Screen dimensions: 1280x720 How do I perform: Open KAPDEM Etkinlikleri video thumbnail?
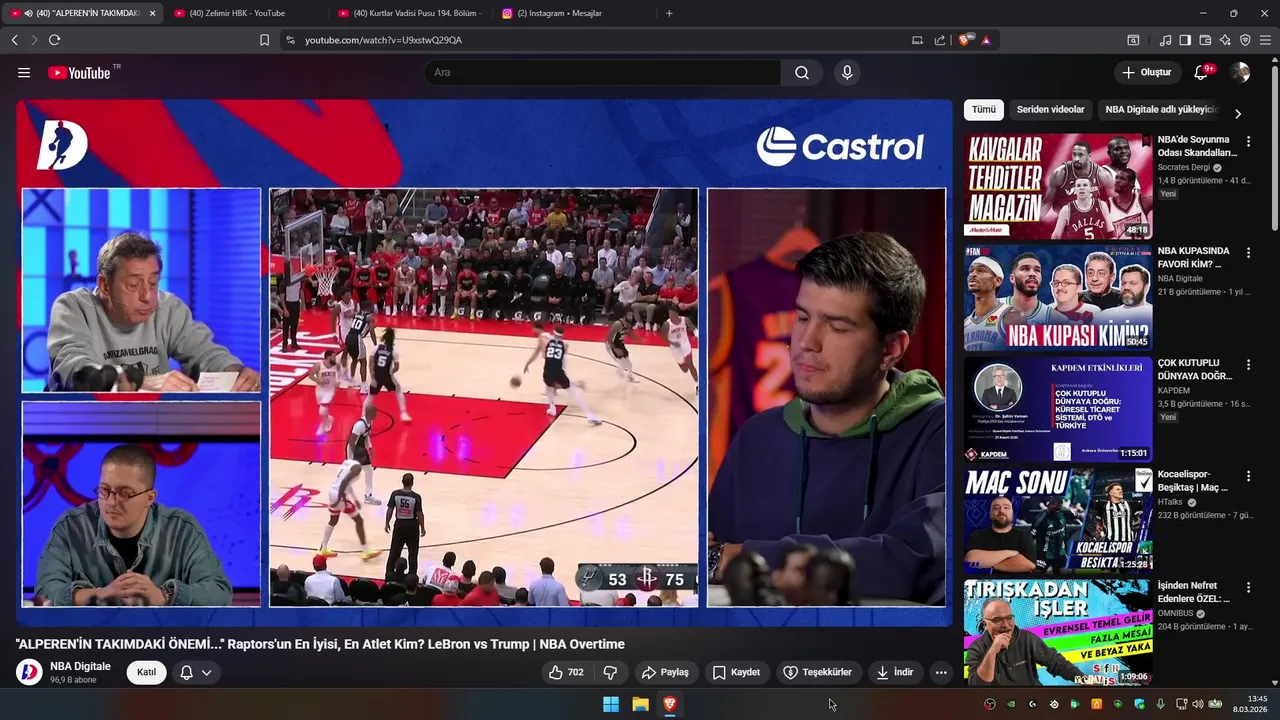click(1058, 410)
